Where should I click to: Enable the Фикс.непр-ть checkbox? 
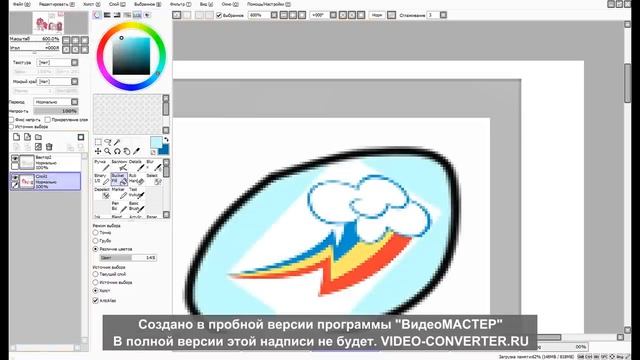(x=11, y=120)
